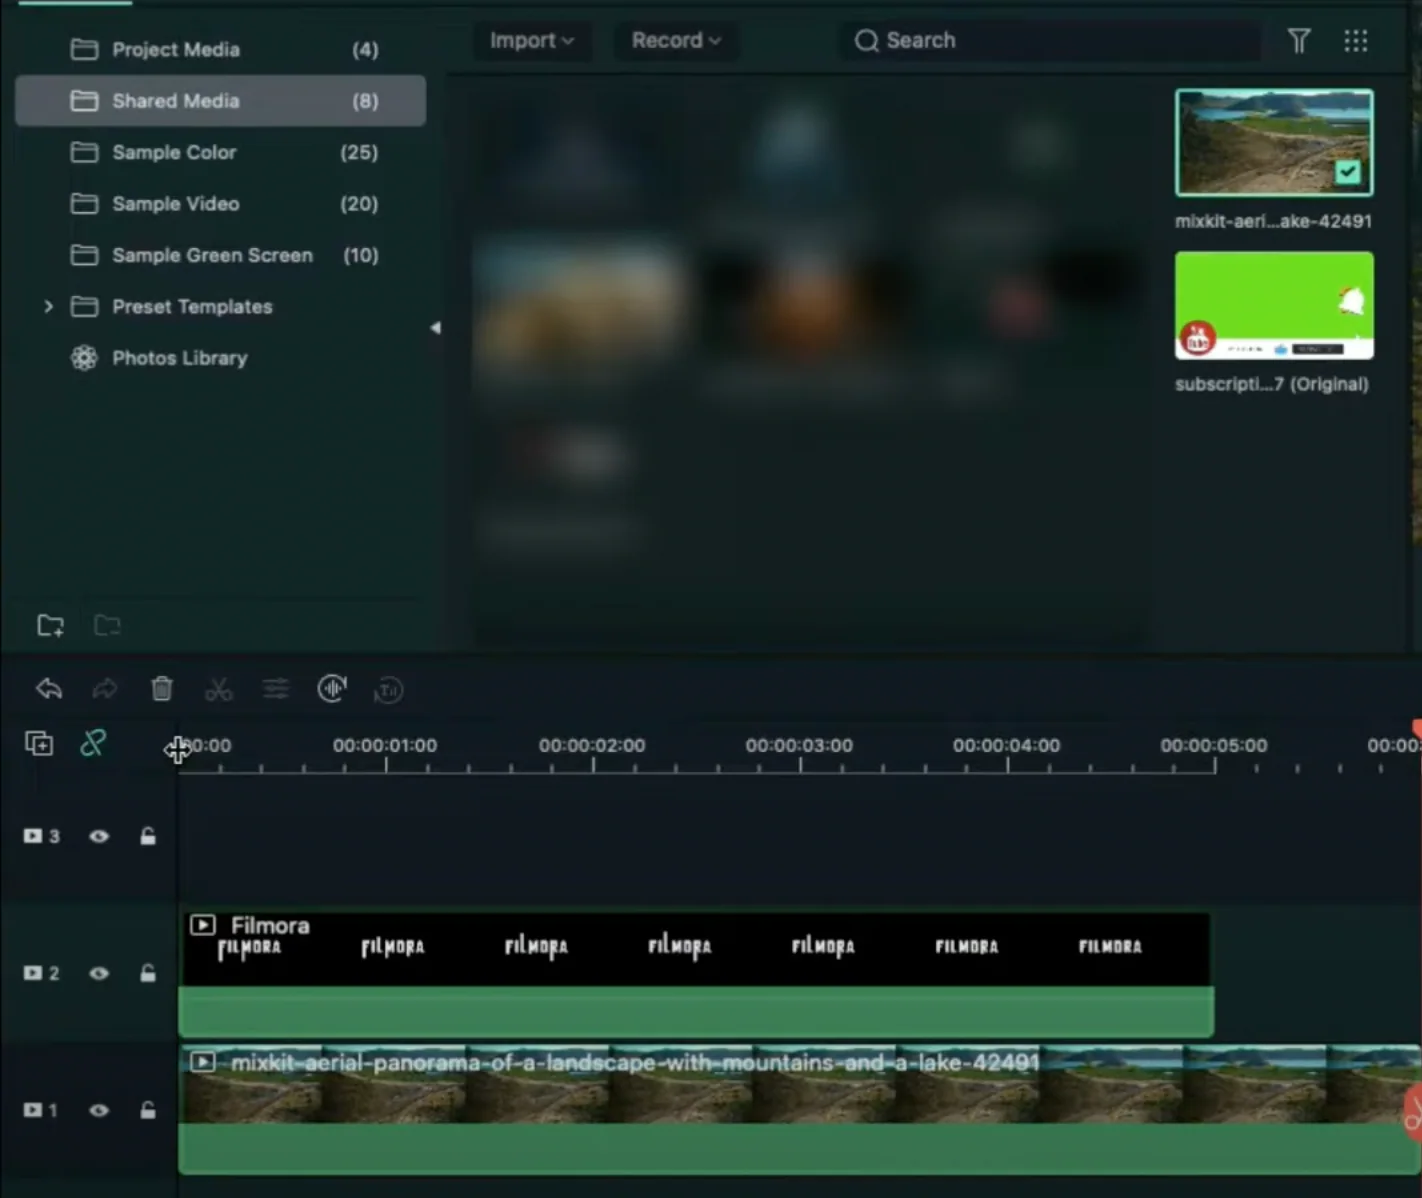Select the green screen subscription thumbnail
This screenshot has width=1422, height=1198.
click(x=1274, y=305)
